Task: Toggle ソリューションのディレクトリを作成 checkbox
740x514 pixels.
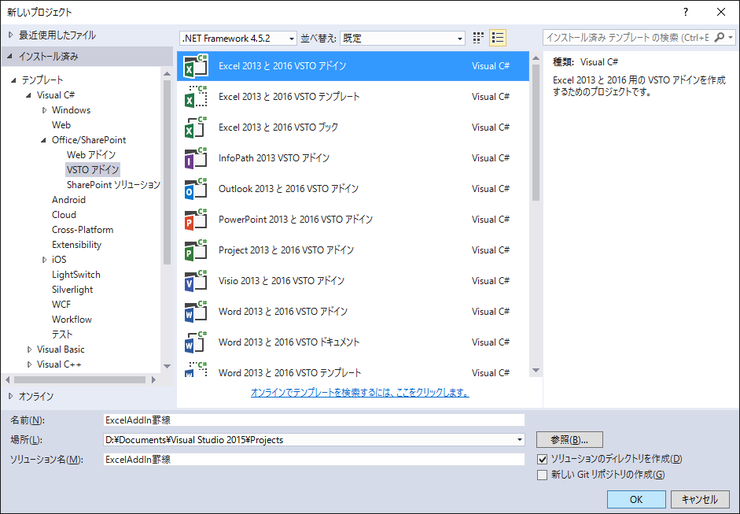Action: (542, 459)
